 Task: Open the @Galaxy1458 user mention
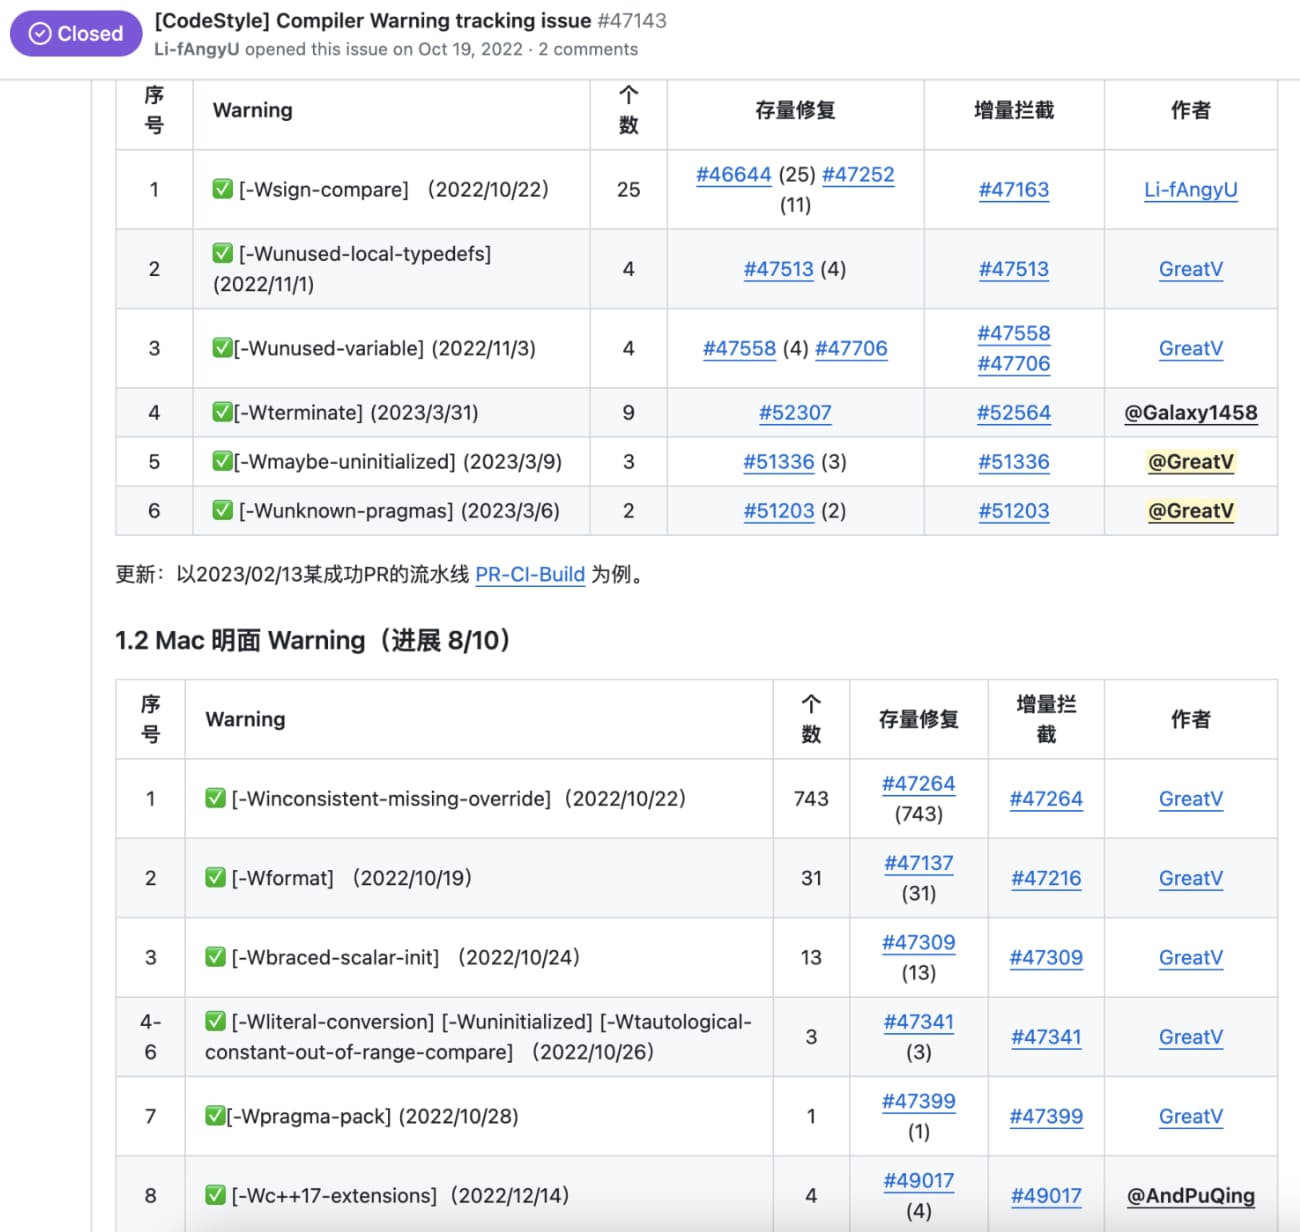tap(1190, 412)
